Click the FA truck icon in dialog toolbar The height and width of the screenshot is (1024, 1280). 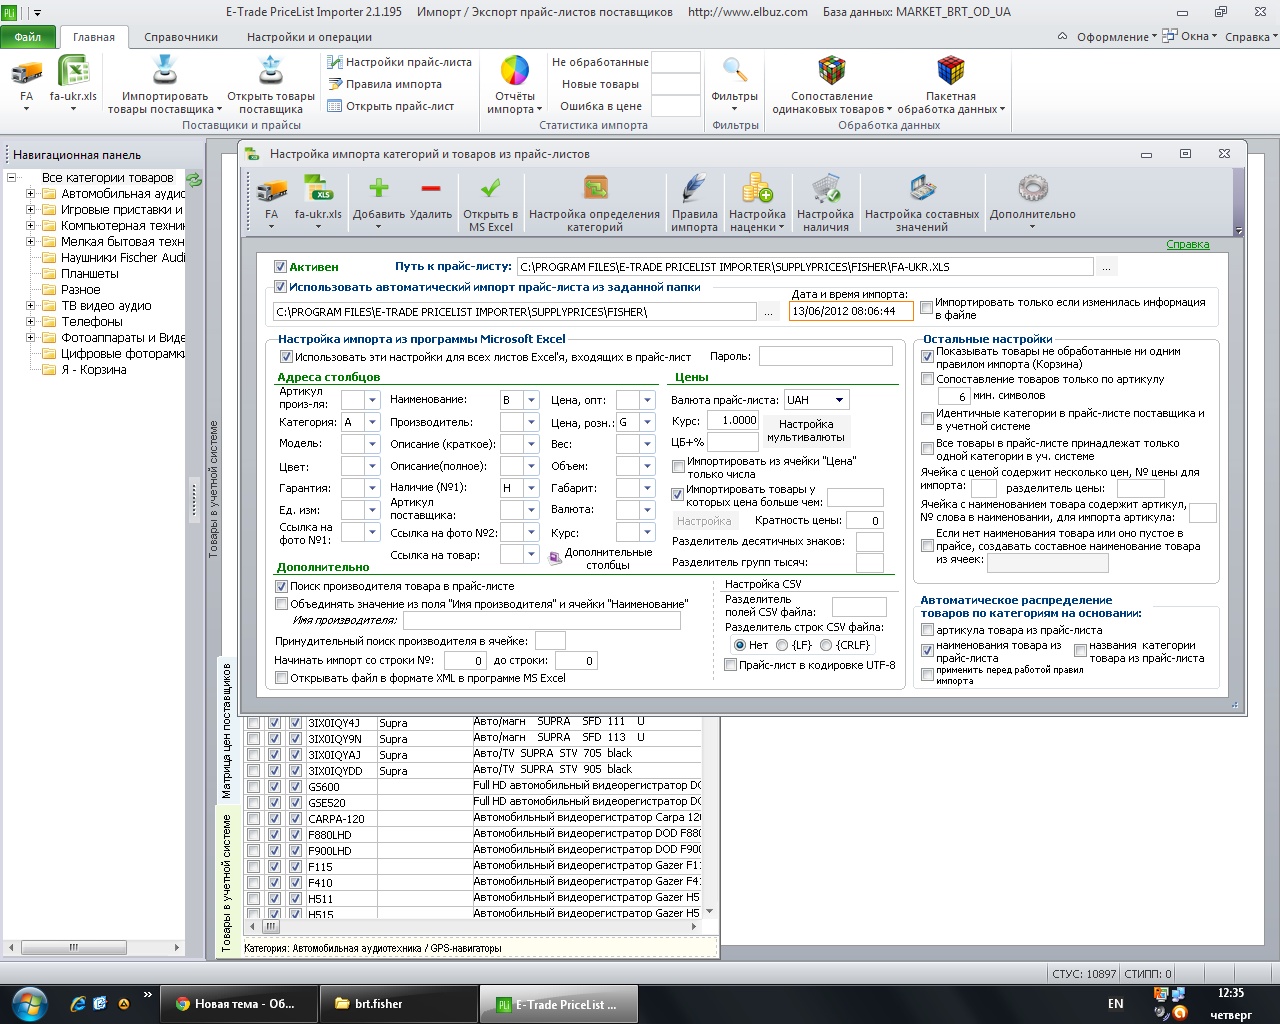(272, 189)
